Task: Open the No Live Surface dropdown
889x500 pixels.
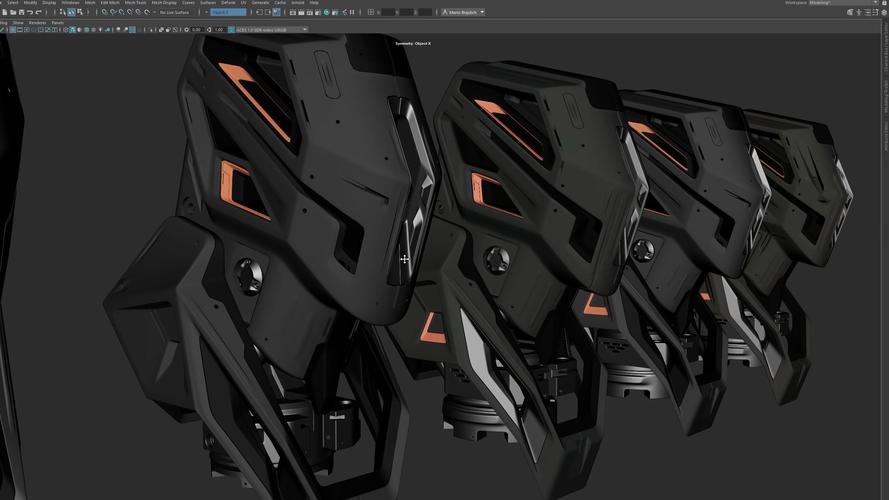Action: tap(176, 12)
